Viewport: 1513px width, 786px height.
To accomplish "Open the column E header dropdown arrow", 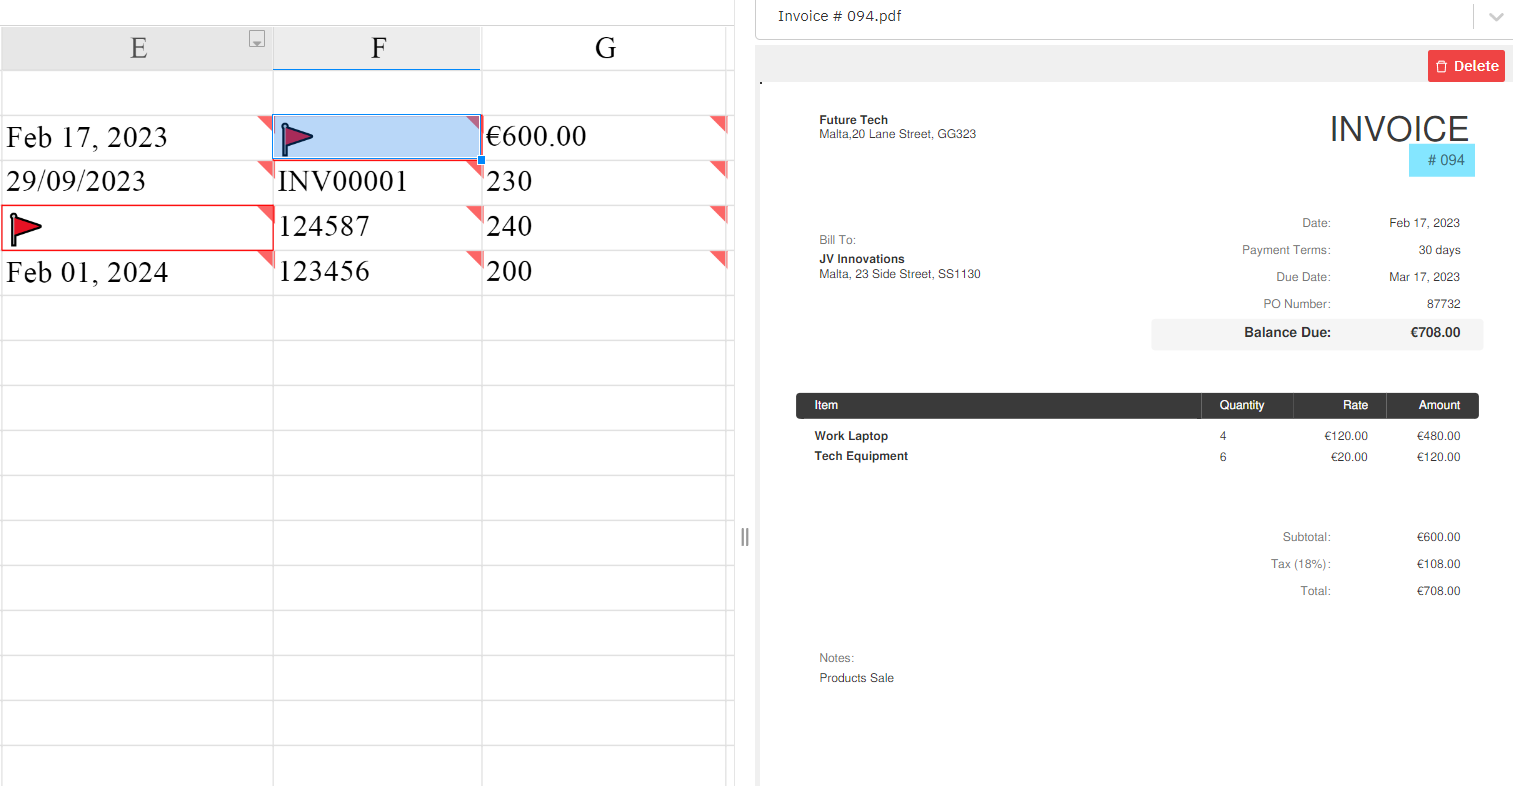I will click(257, 39).
